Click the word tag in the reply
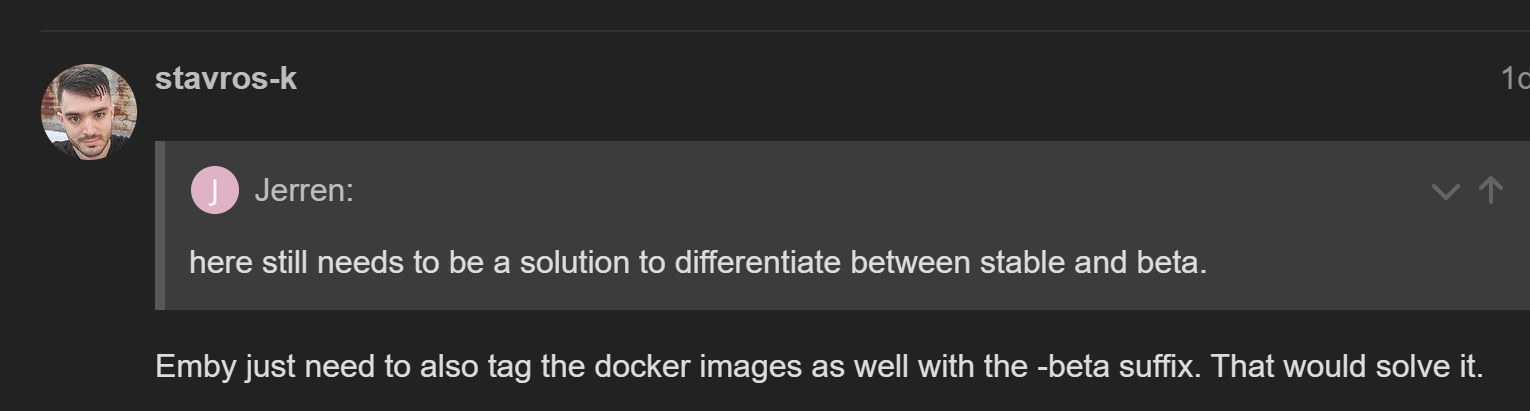This screenshot has width=1530, height=411. point(509,366)
